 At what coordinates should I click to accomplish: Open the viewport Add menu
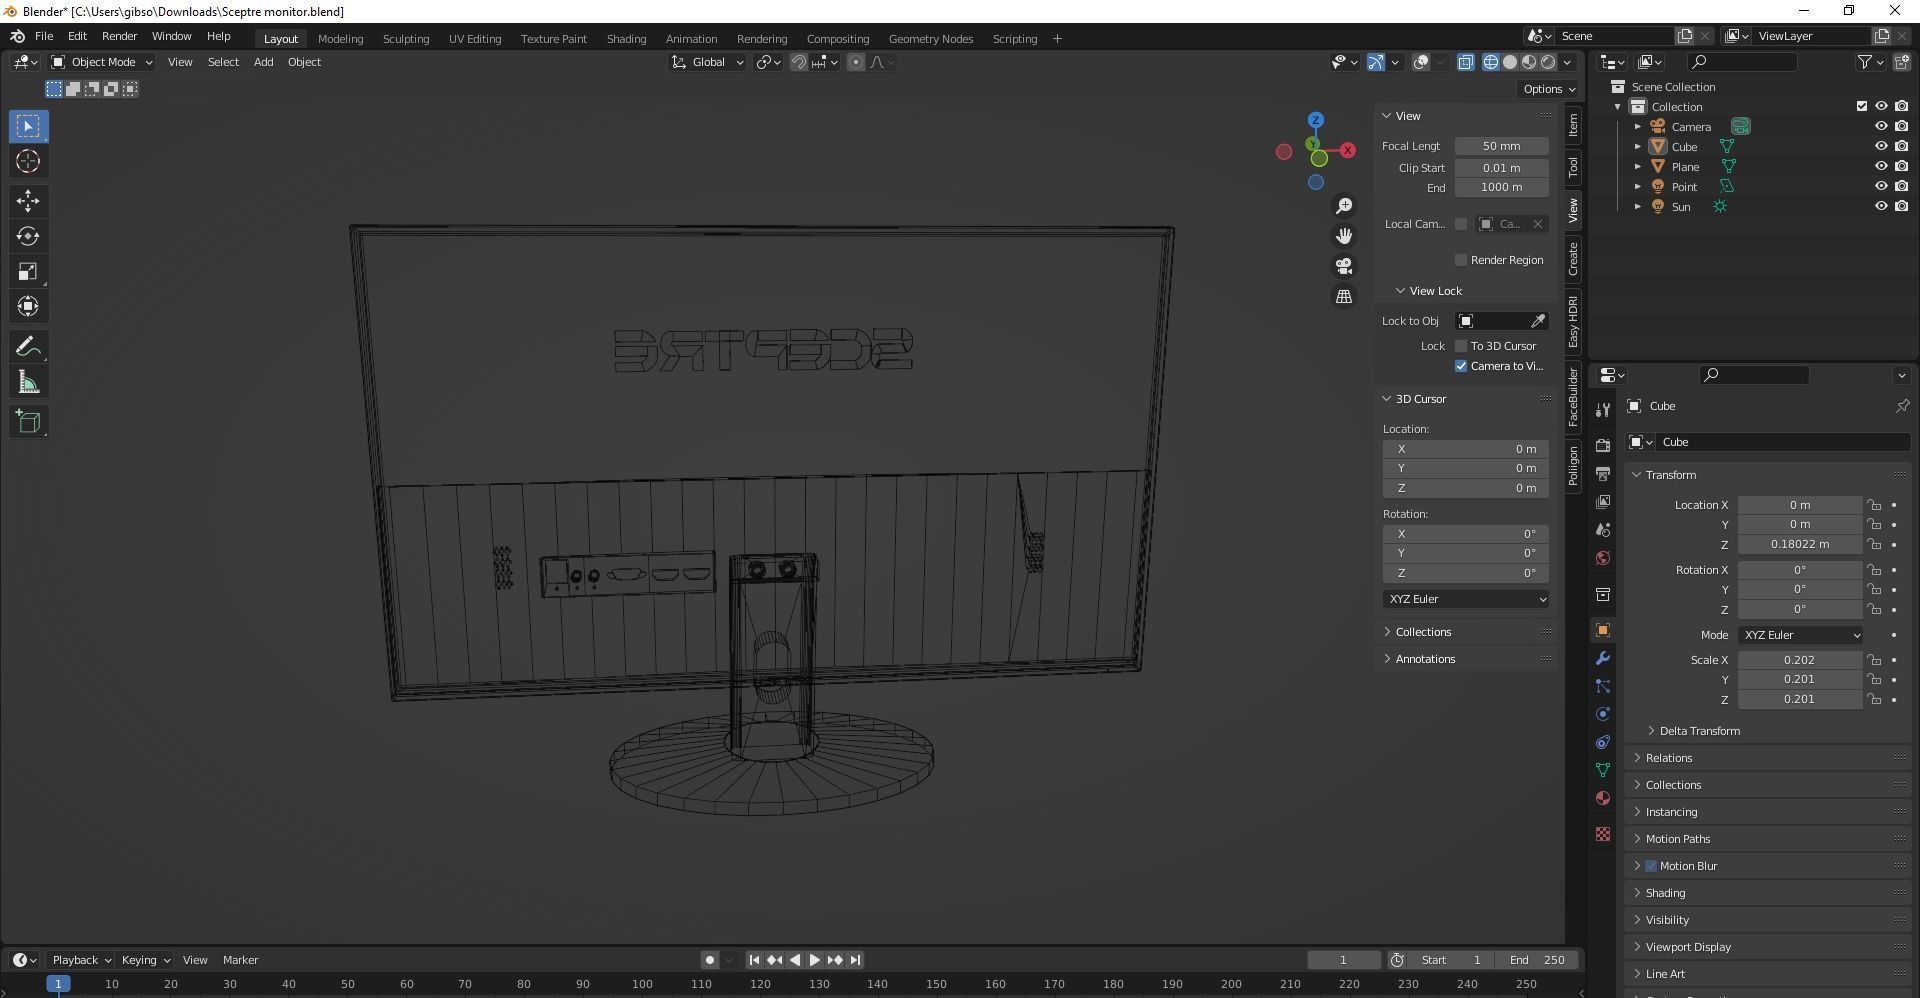pos(263,62)
